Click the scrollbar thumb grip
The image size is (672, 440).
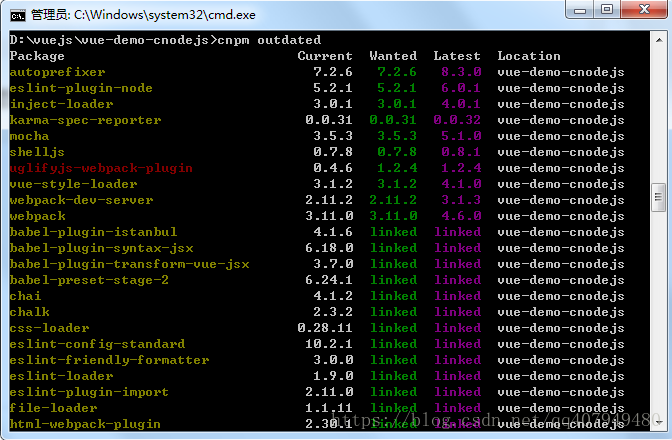(659, 197)
